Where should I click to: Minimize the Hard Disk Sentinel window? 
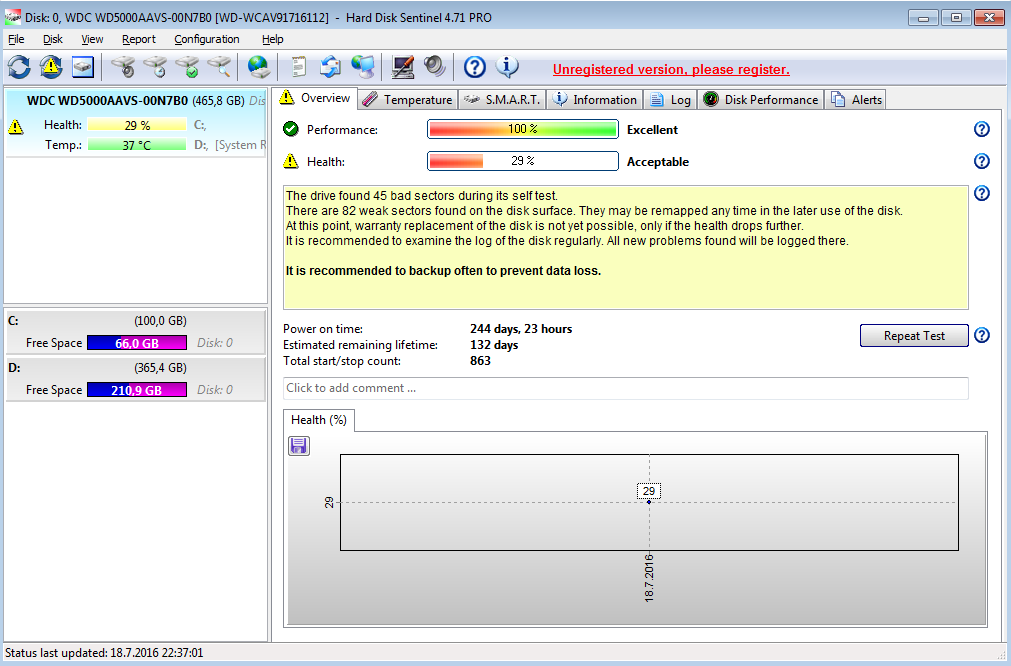coord(923,17)
